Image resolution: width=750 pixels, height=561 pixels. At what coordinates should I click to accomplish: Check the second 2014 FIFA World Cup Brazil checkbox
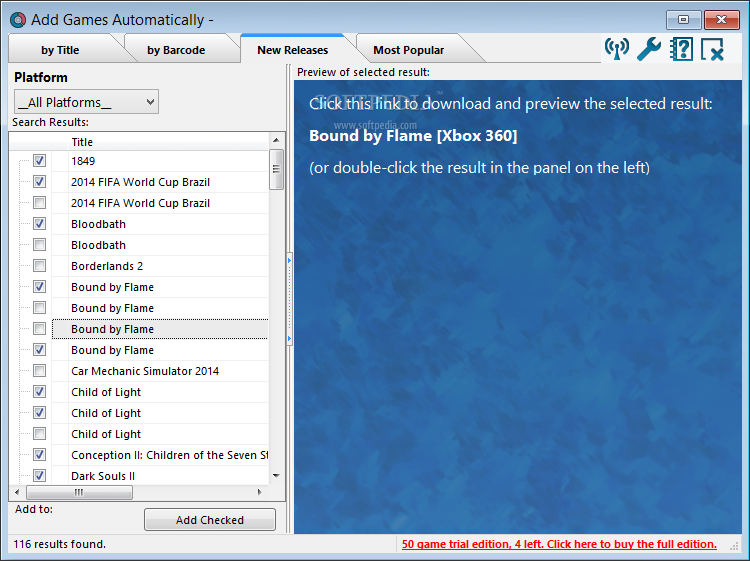(39, 203)
